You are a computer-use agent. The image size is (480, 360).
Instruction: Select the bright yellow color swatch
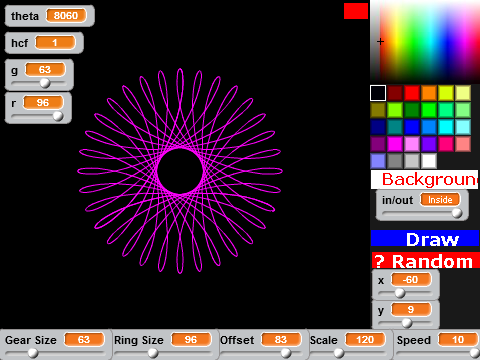[x=446, y=93]
